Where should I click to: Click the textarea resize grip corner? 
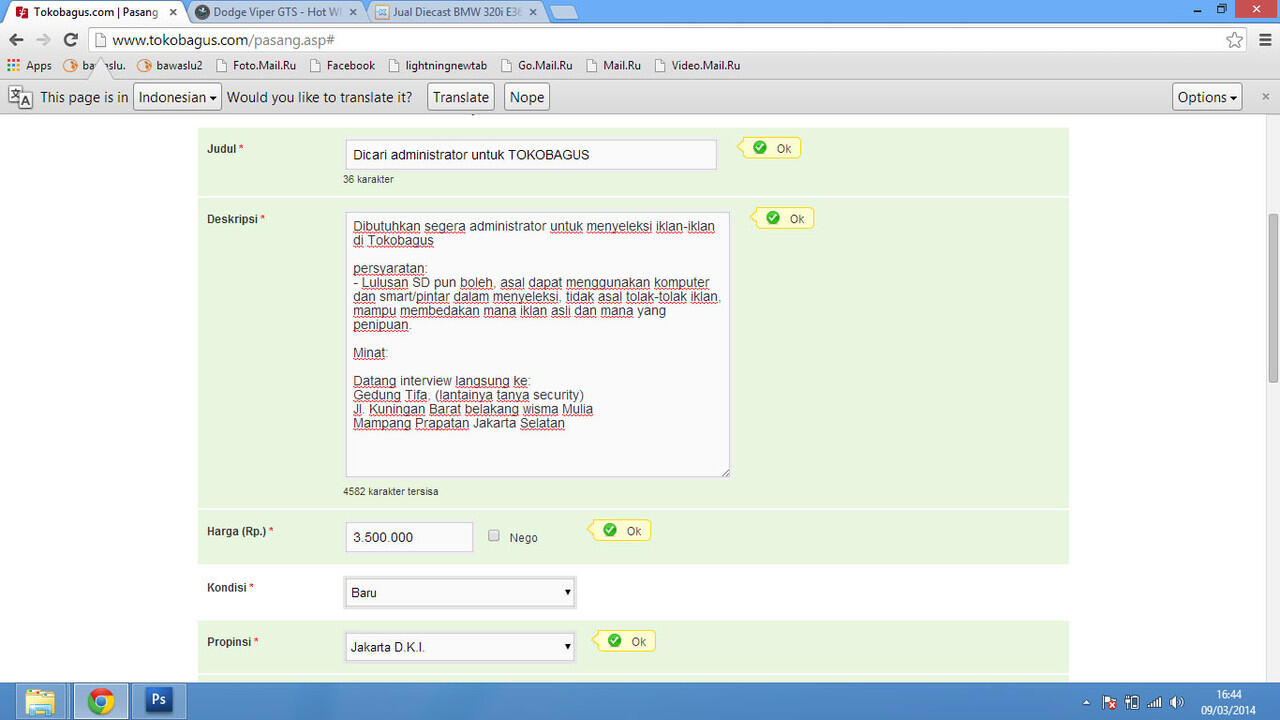coord(725,472)
